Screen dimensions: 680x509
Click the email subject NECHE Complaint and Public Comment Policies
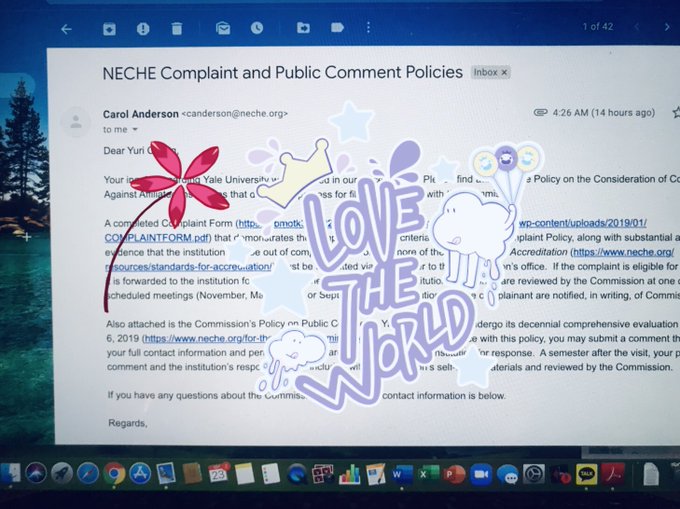[x=283, y=72]
